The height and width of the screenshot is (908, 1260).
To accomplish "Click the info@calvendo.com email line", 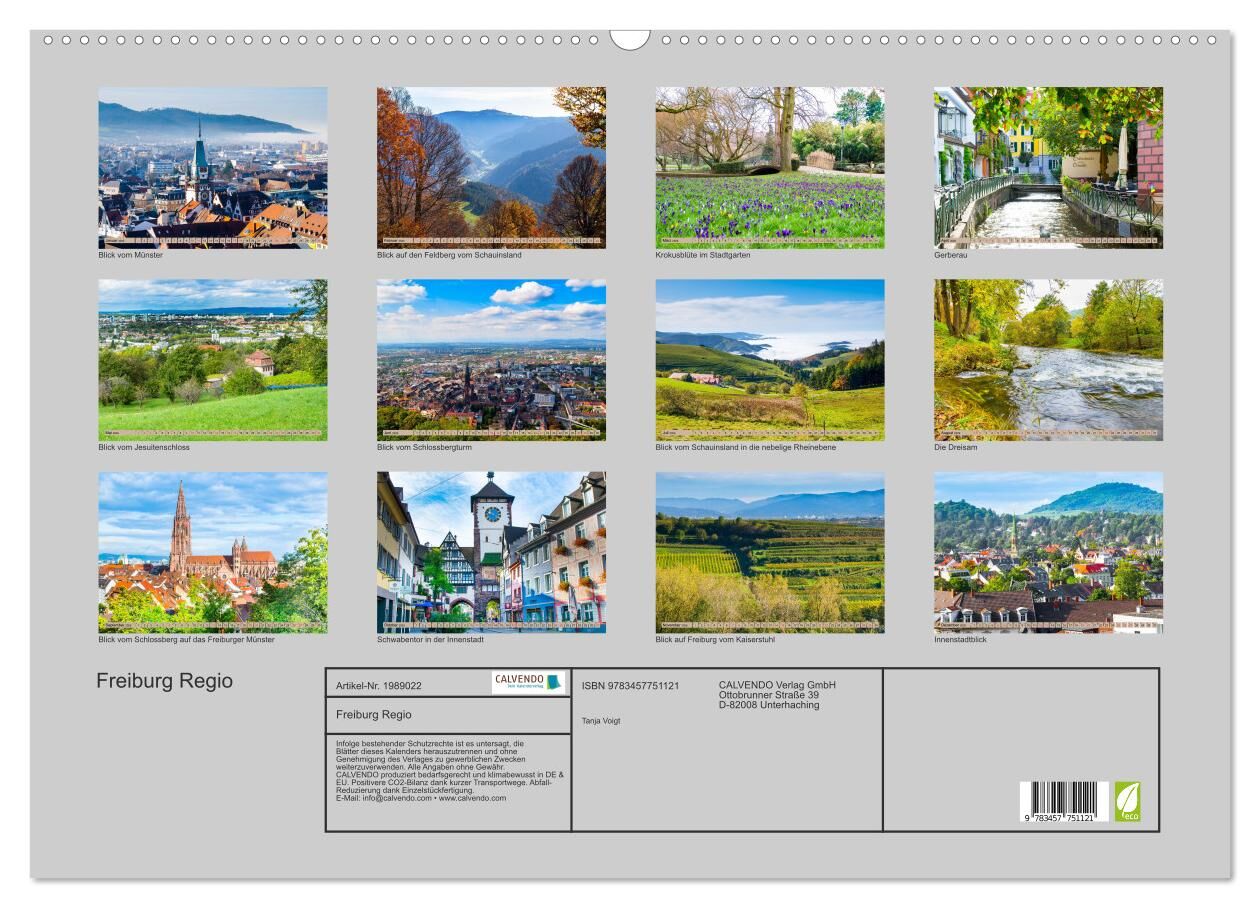I will point(420,798).
